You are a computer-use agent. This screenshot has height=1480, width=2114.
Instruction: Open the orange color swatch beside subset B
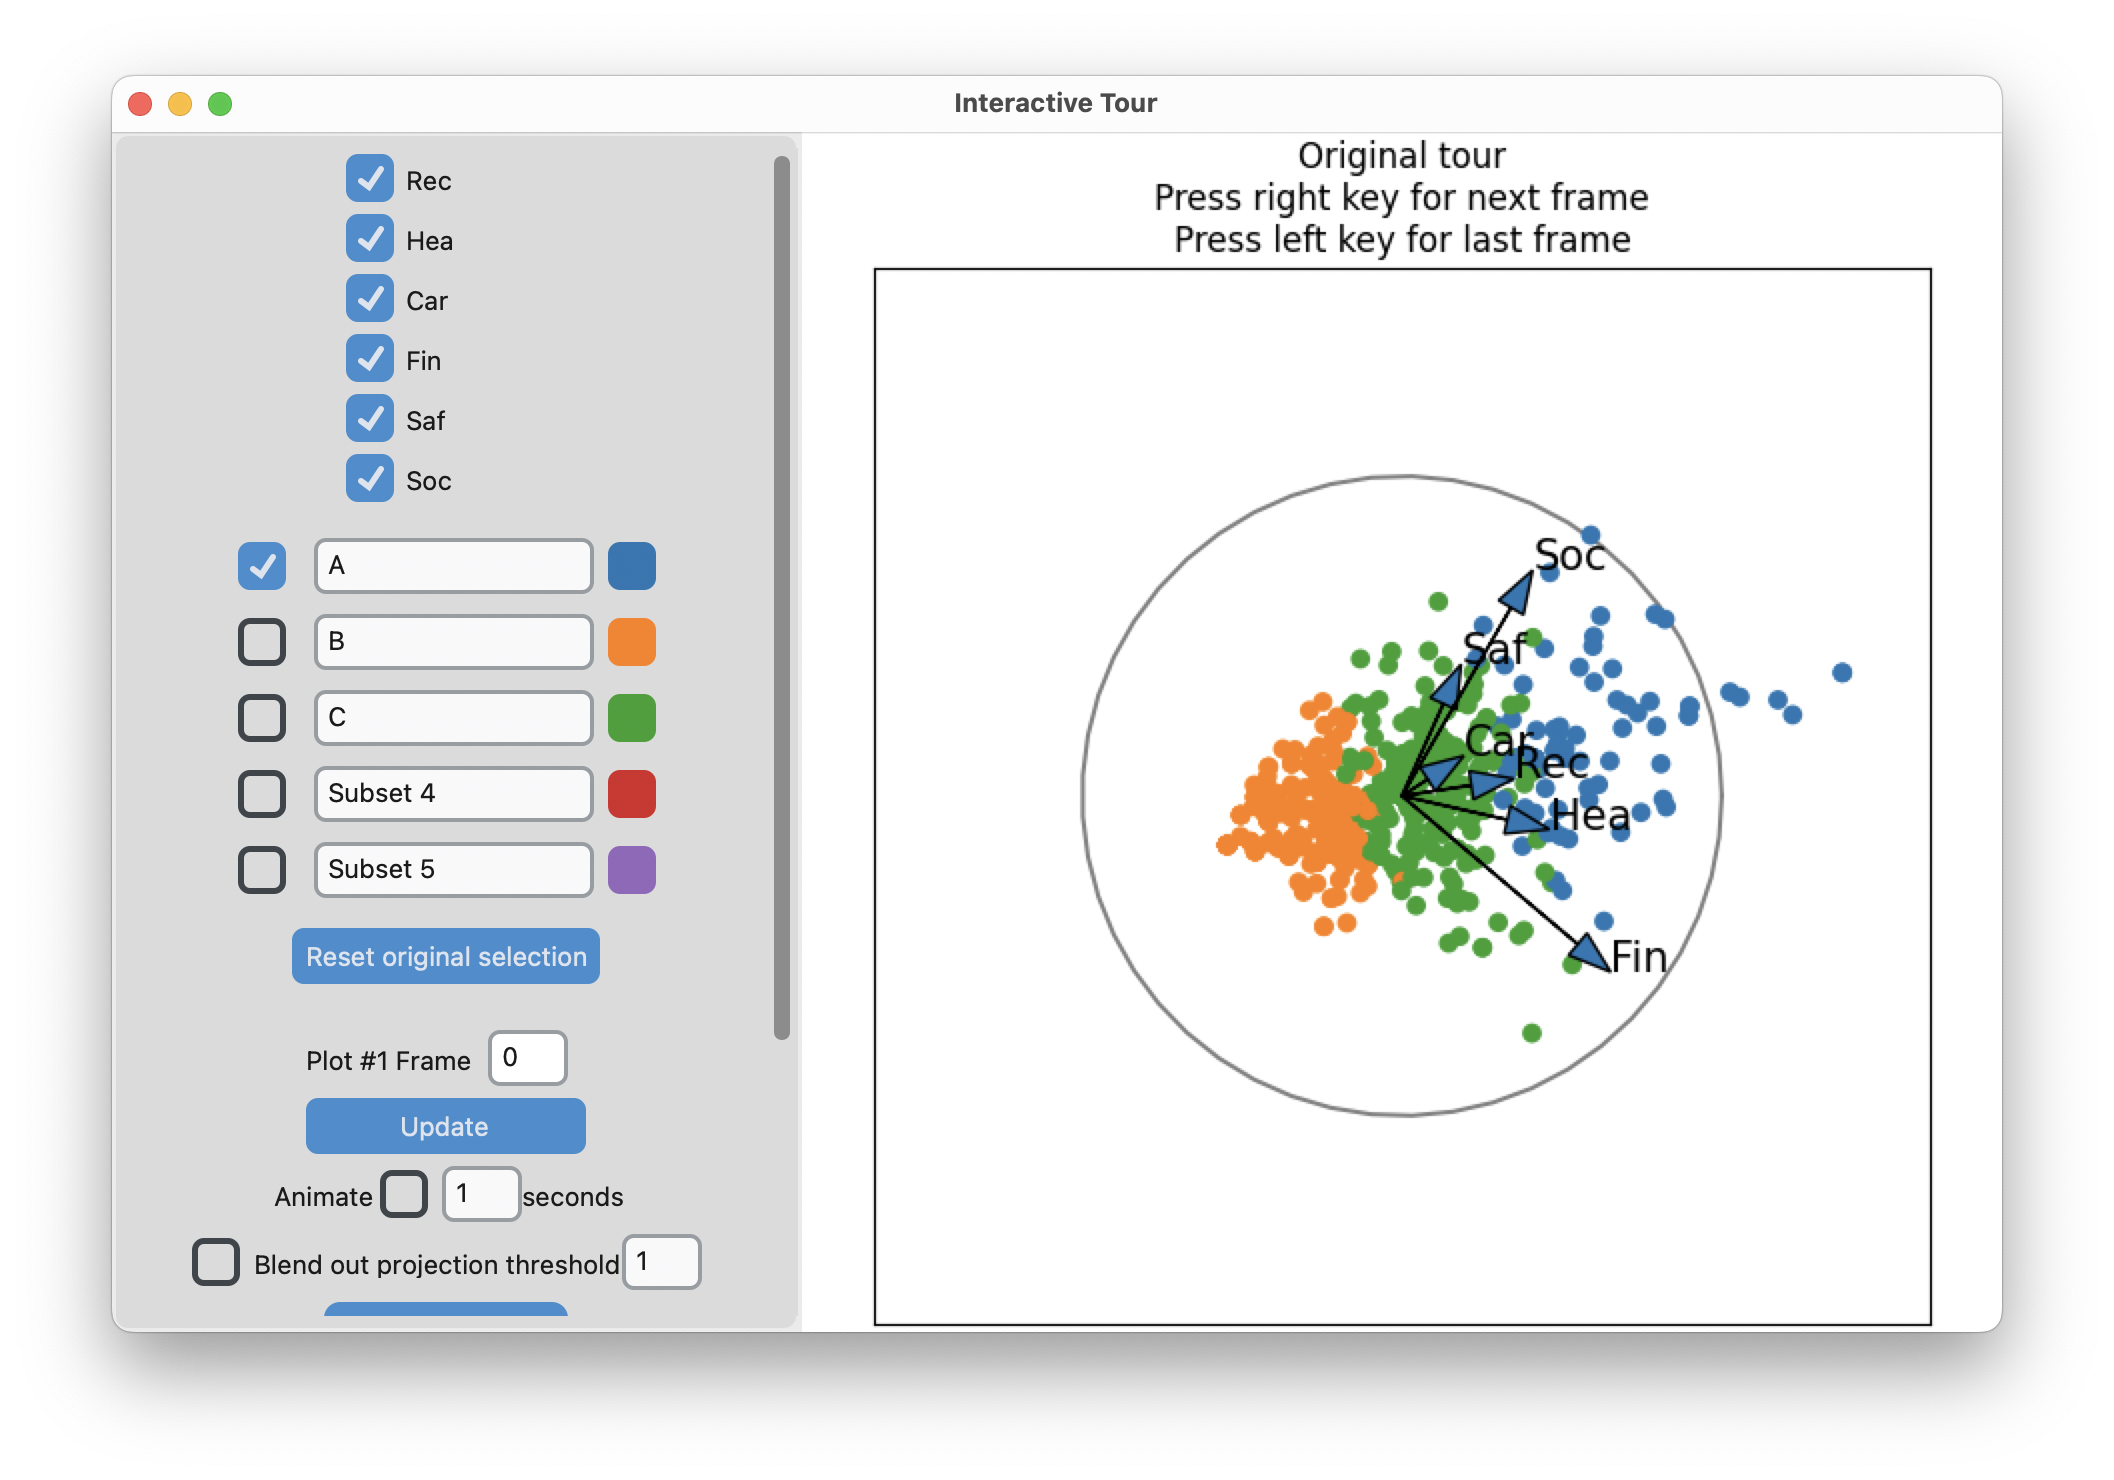pos(632,642)
